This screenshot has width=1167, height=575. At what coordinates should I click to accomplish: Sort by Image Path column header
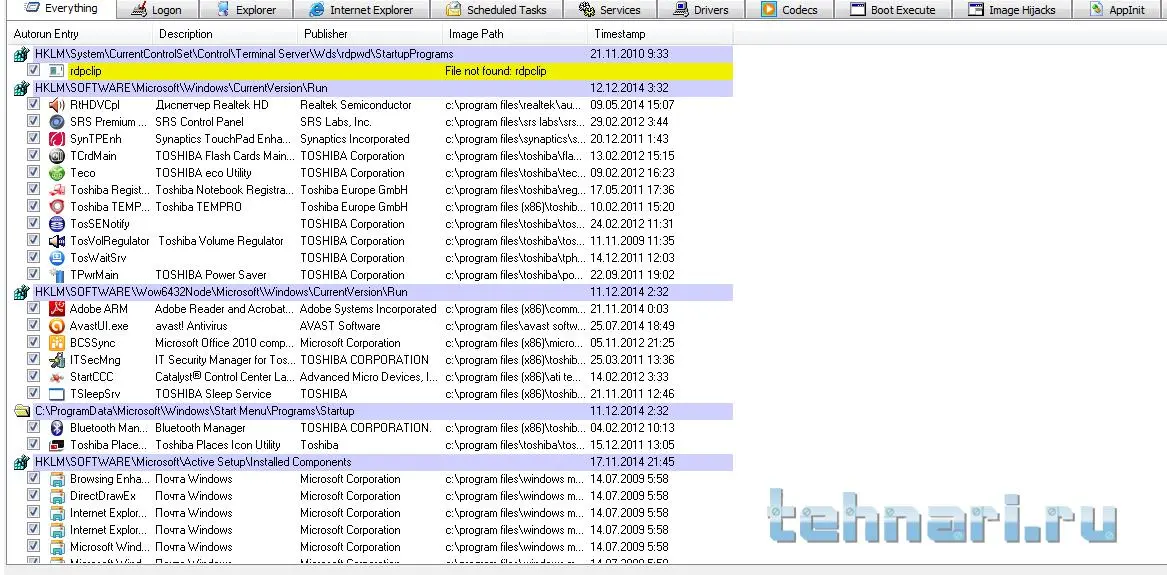(x=514, y=34)
